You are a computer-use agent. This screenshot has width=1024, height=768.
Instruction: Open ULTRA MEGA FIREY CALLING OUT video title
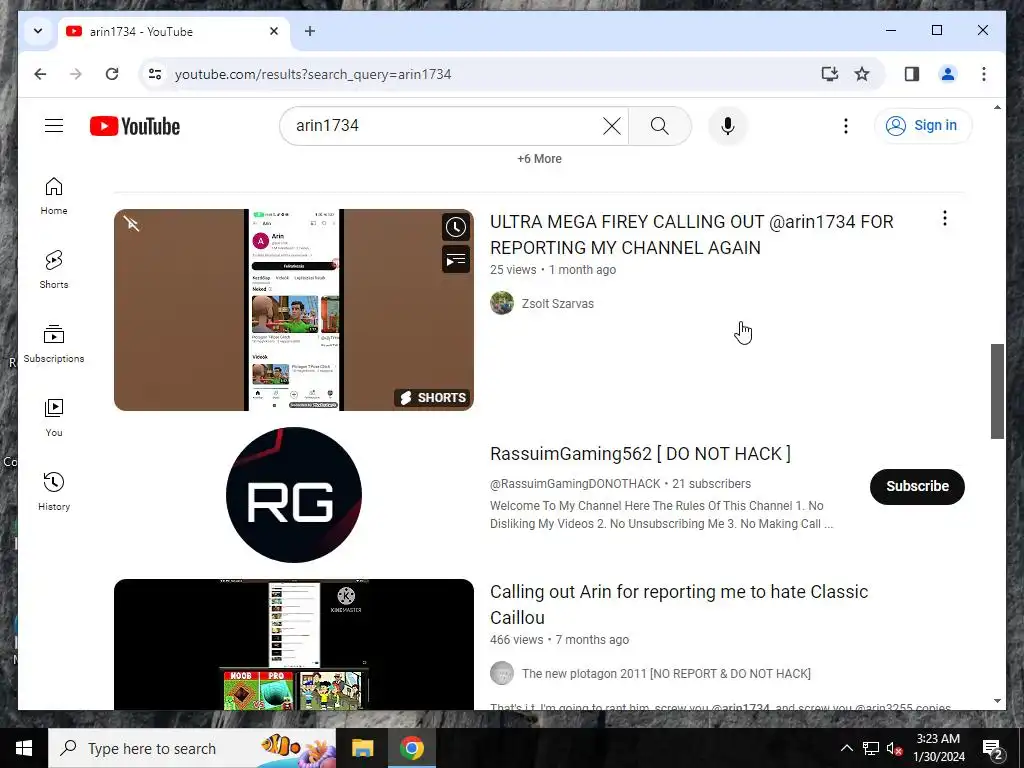[x=692, y=234]
